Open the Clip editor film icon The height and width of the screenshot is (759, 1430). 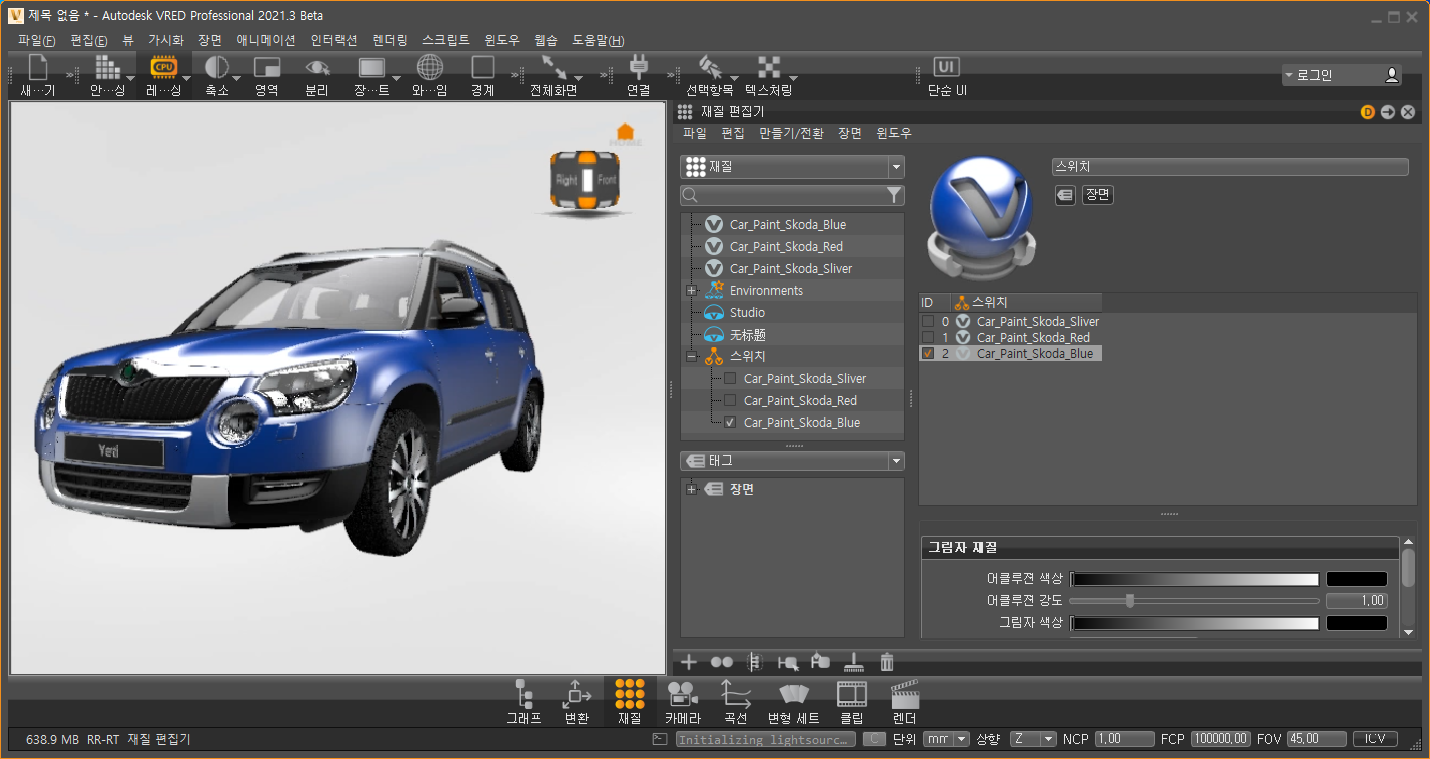tap(851, 694)
